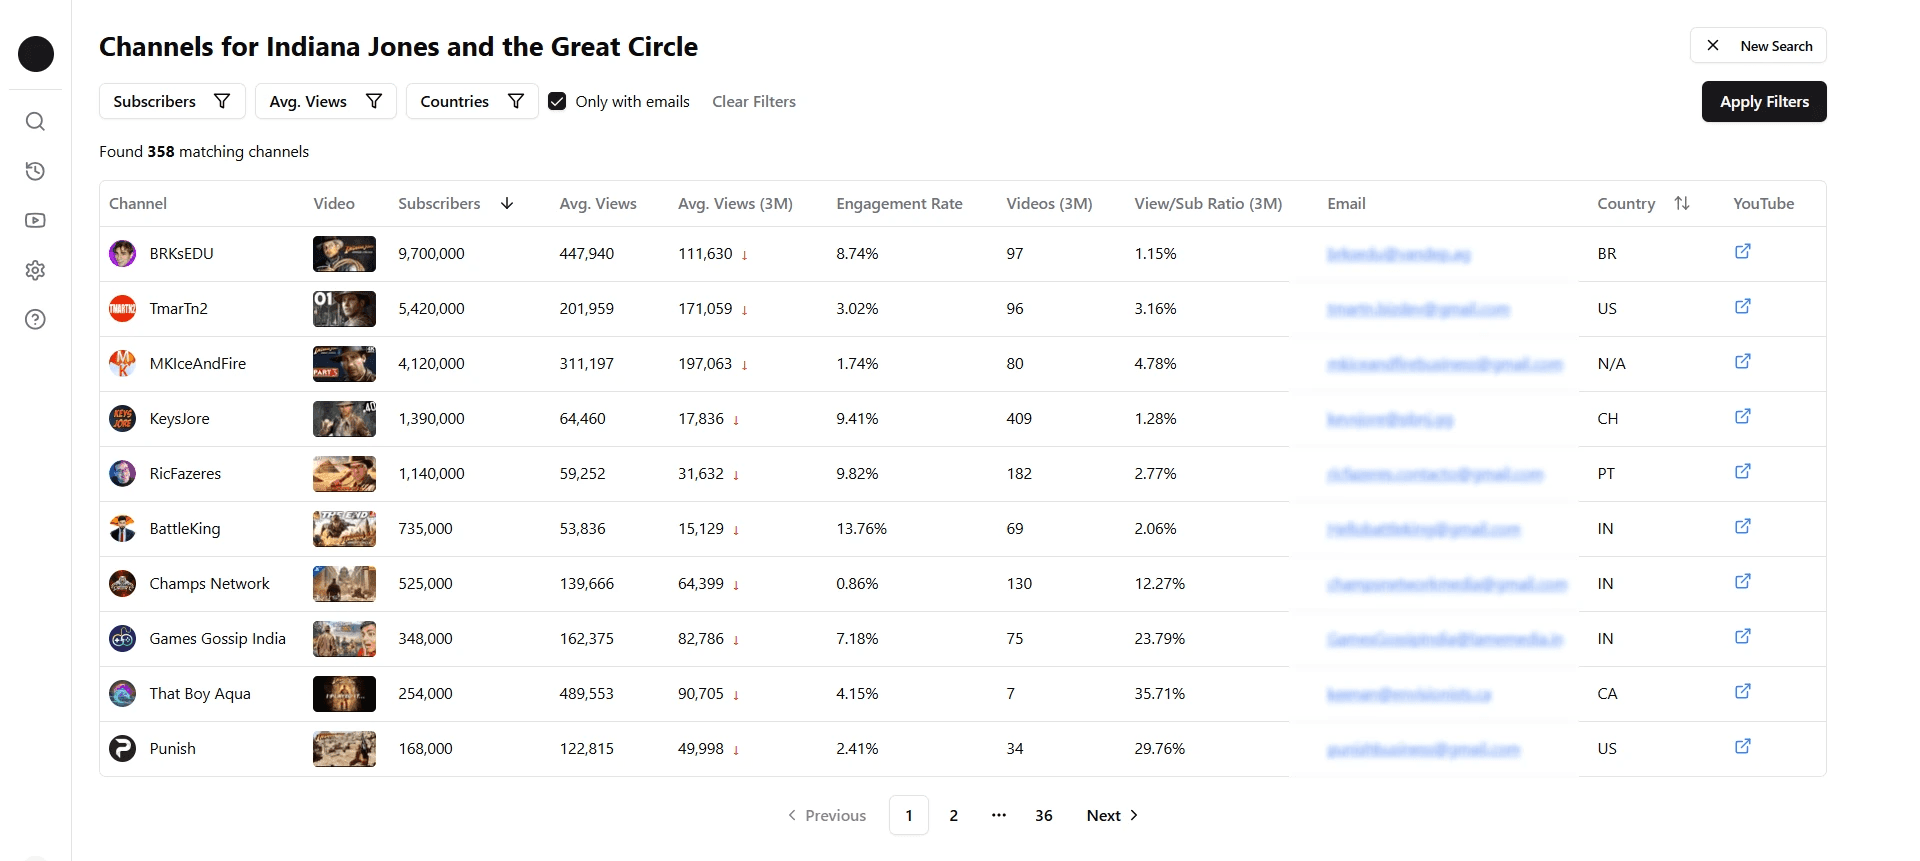Viewport: 1920px width, 861px height.
Task: Open TmarTn2 YouTube external link icon
Action: (x=1742, y=307)
